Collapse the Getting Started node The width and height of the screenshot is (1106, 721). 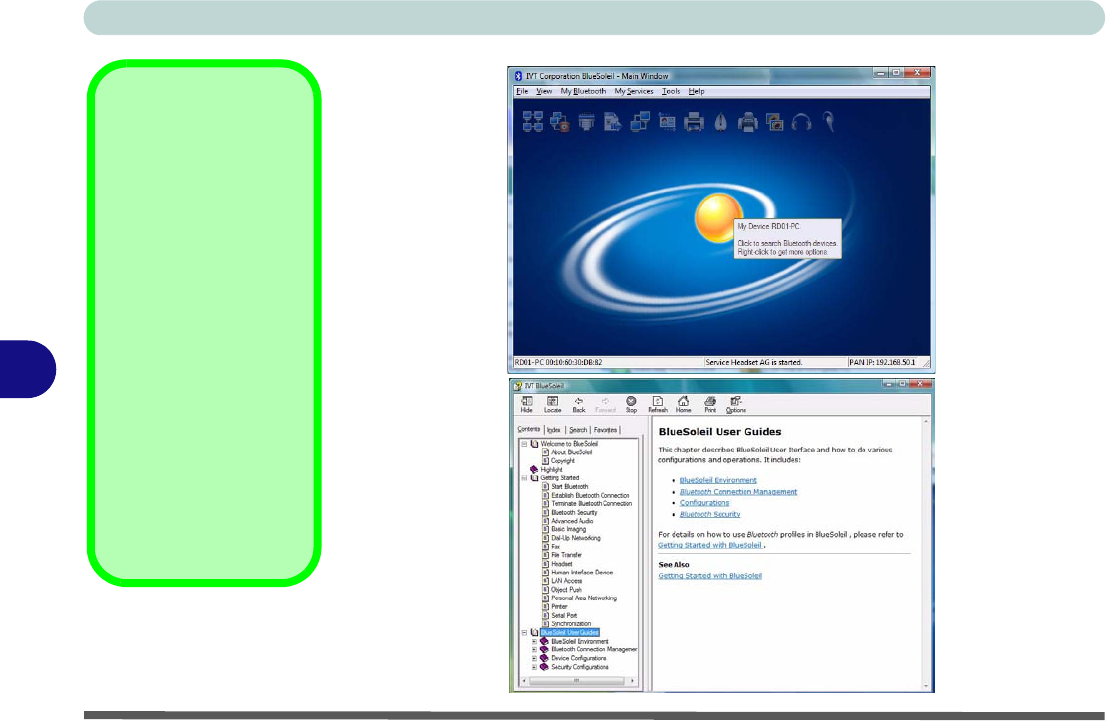click(524, 478)
